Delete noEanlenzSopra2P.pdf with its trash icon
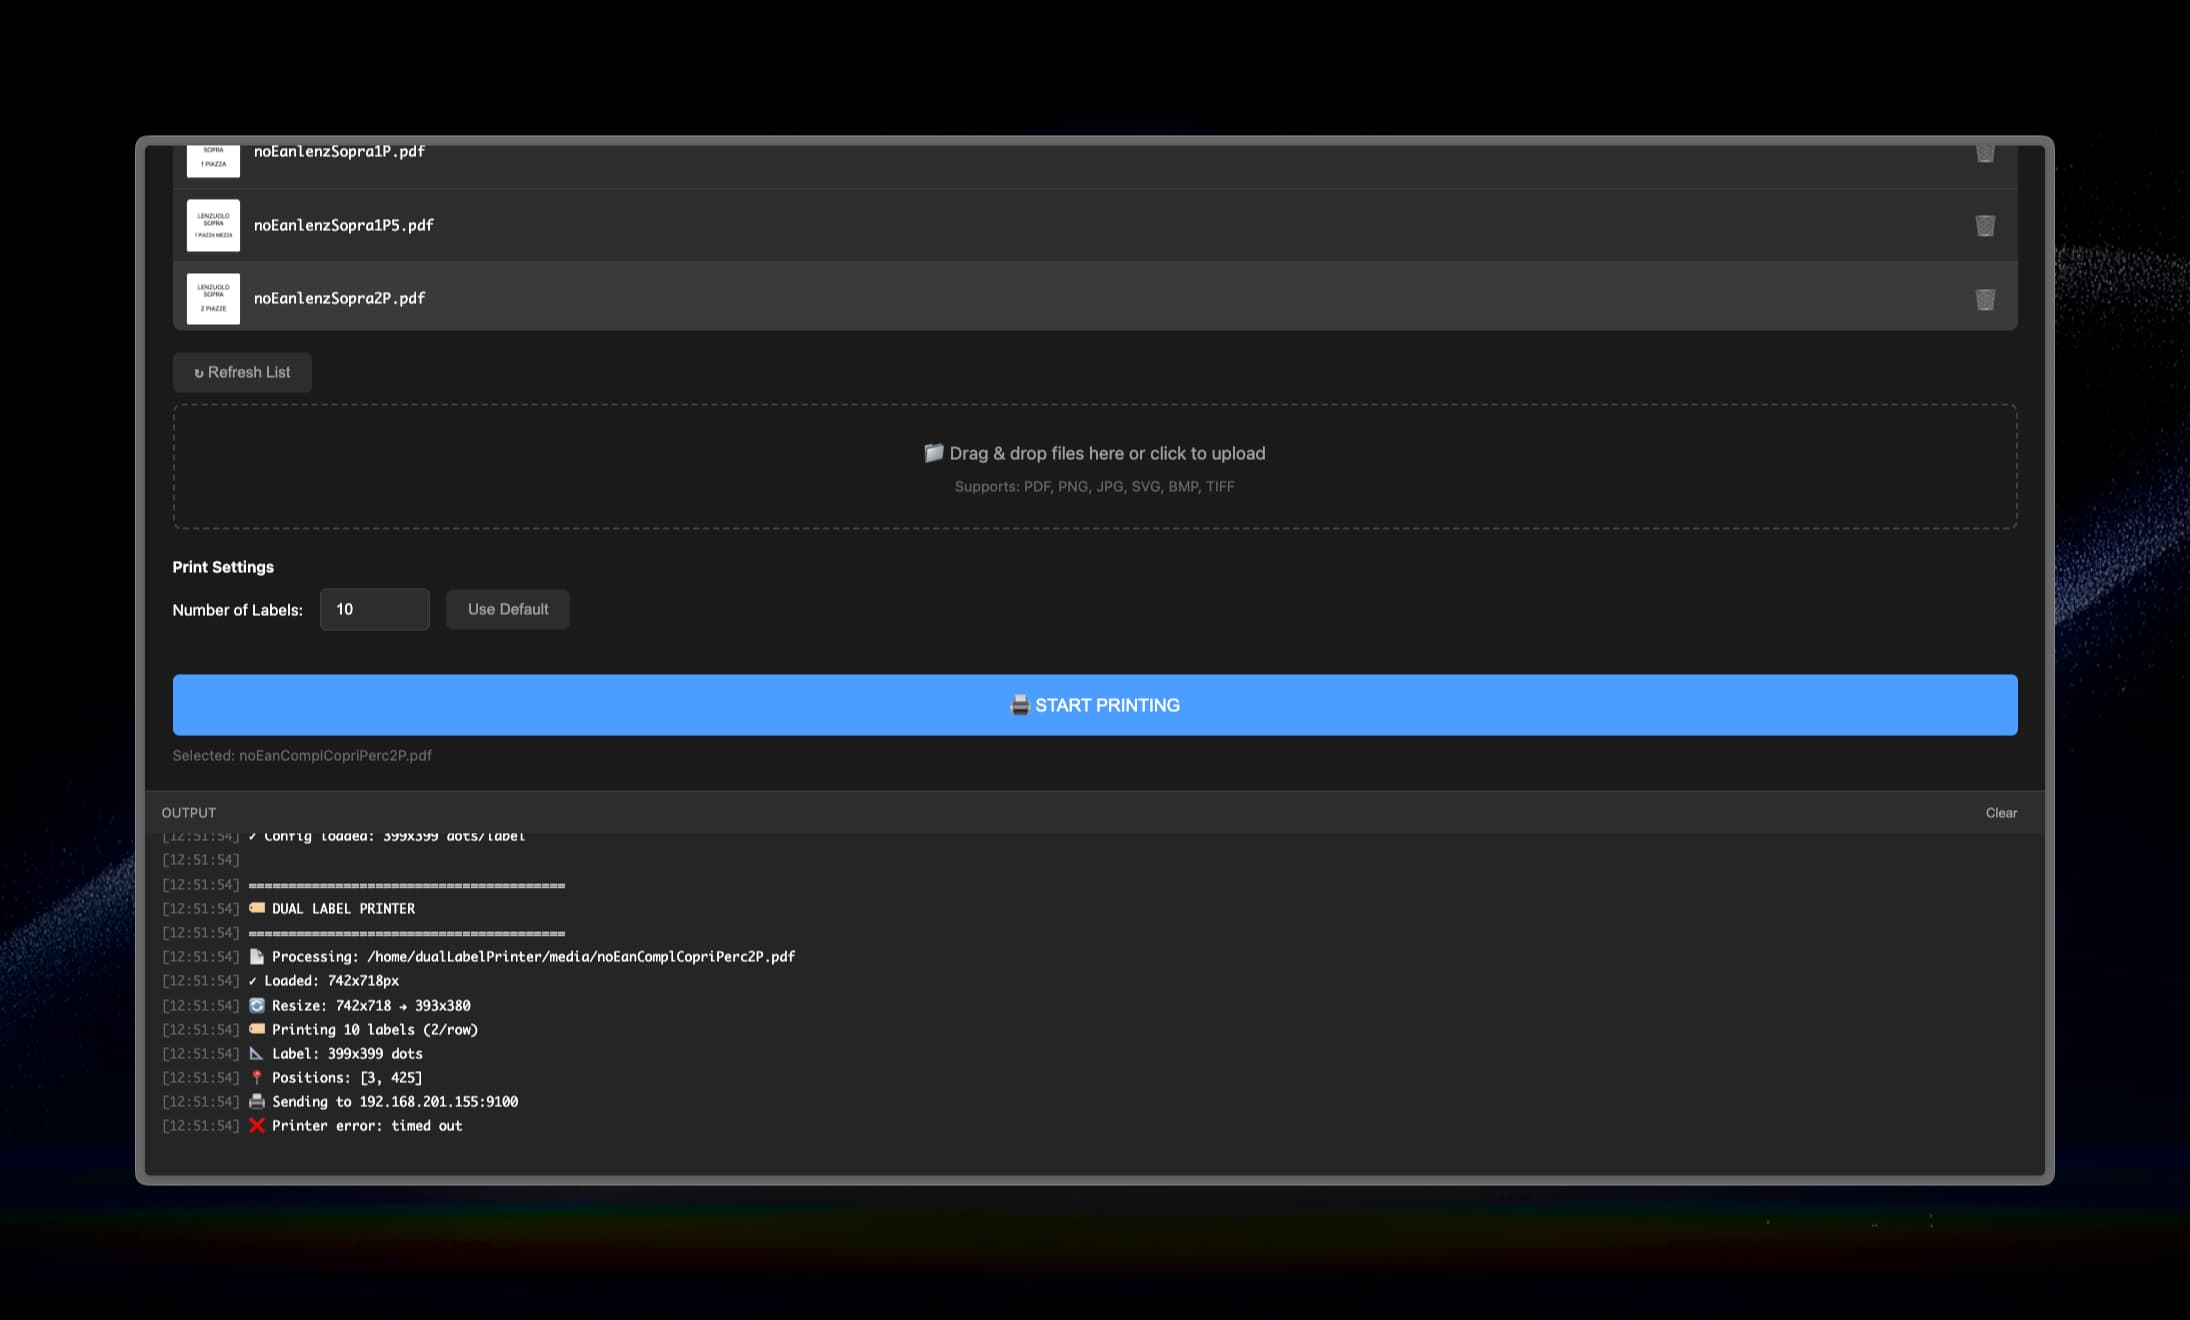The image size is (2190, 1320). (1985, 299)
